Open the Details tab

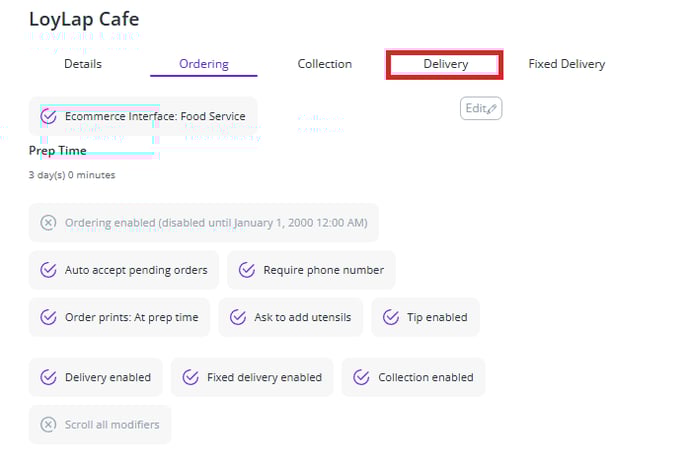pyautogui.click(x=83, y=64)
